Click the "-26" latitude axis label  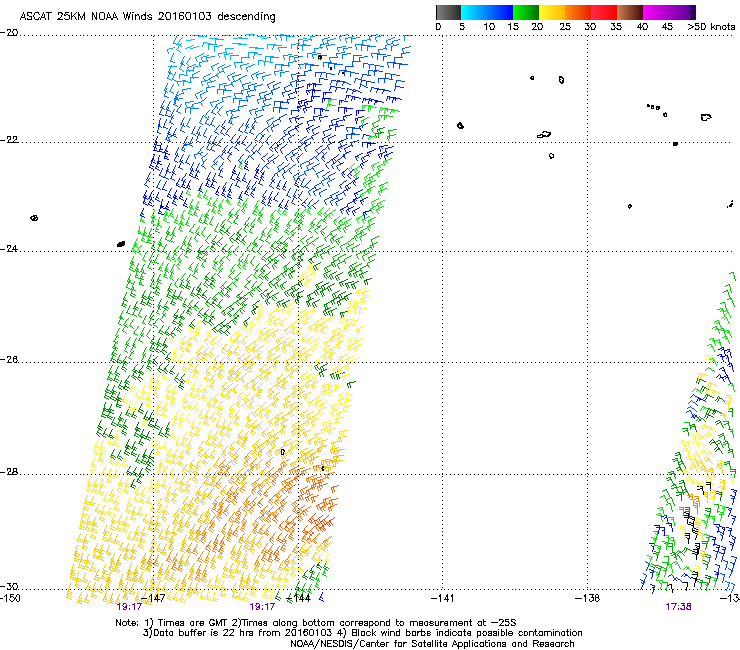coord(9,360)
